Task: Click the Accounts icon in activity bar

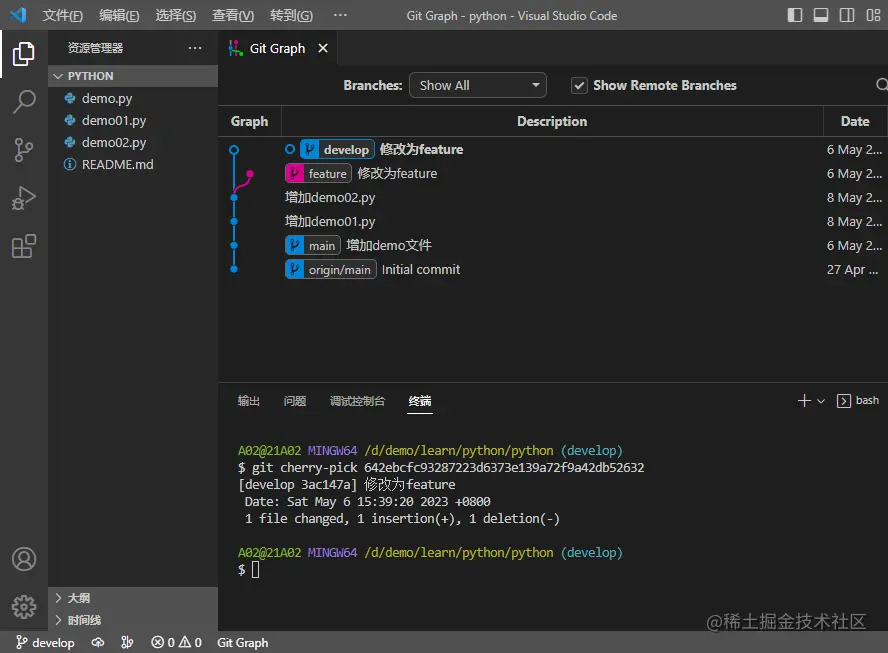Action: coord(24,559)
